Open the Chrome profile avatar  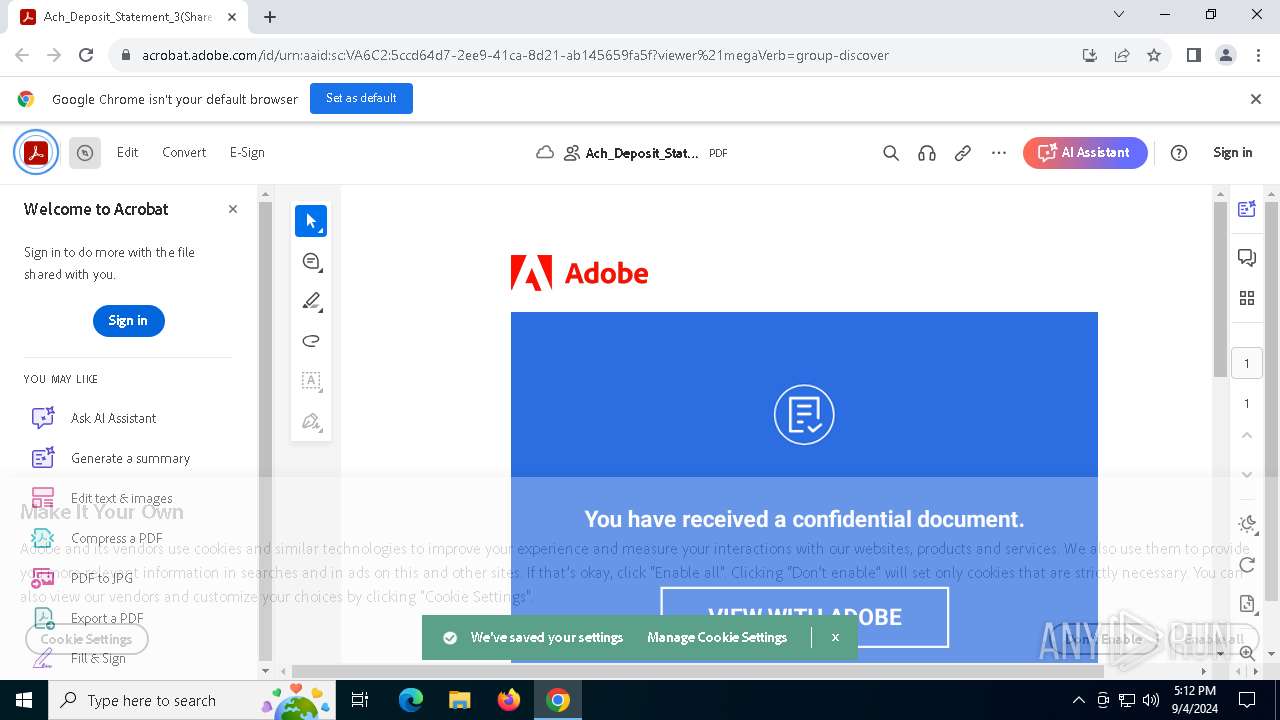click(1226, 55)
